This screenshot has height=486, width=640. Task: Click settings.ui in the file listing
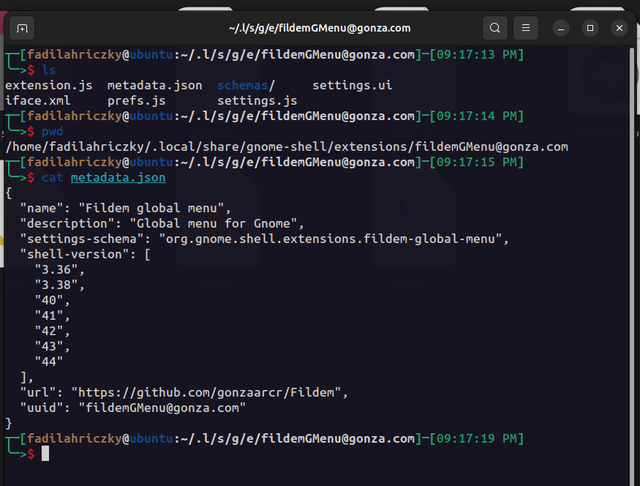[x=351, y=86]
